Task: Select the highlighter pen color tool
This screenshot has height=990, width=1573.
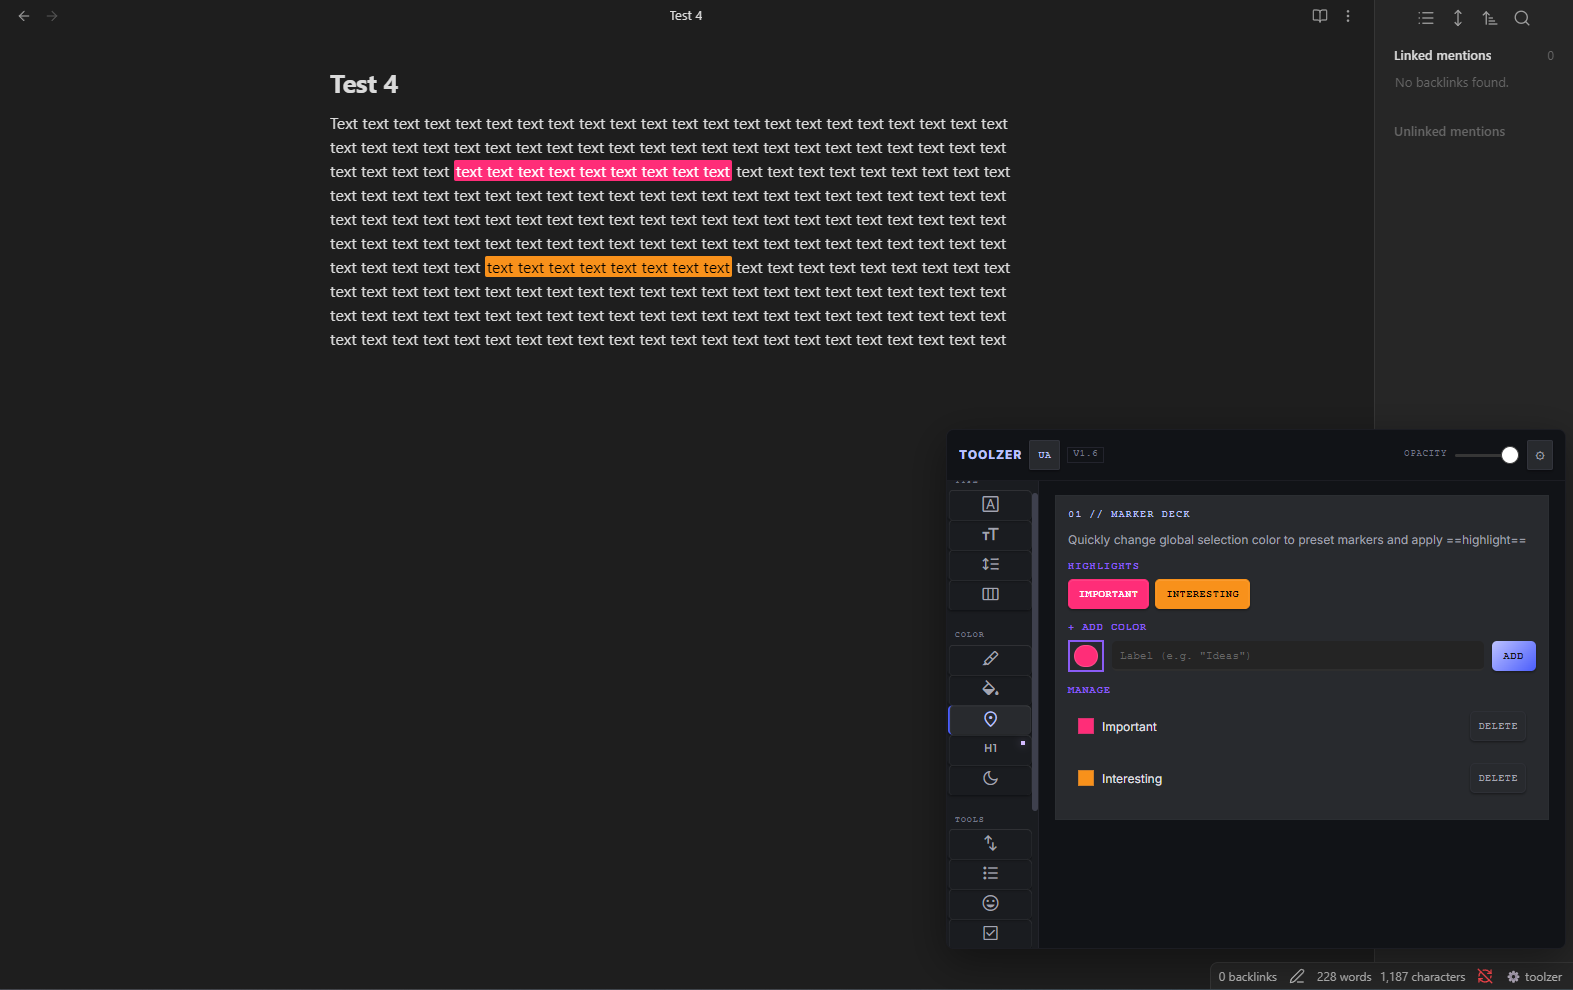Action: click(x=990, y=659)
